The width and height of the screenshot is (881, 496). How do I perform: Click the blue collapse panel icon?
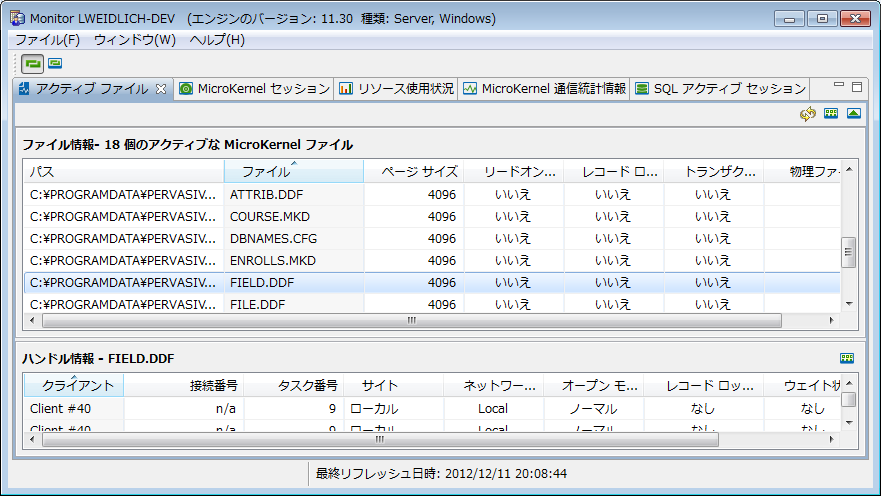pyautogui.click(x=853, y=114)
